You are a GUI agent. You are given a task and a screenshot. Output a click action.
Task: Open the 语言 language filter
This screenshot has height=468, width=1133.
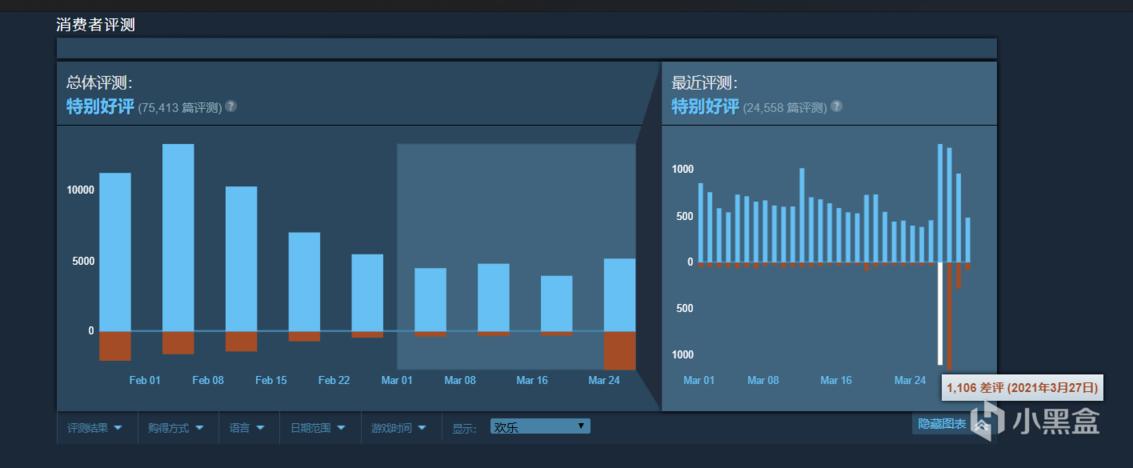[x=246, y=427]
